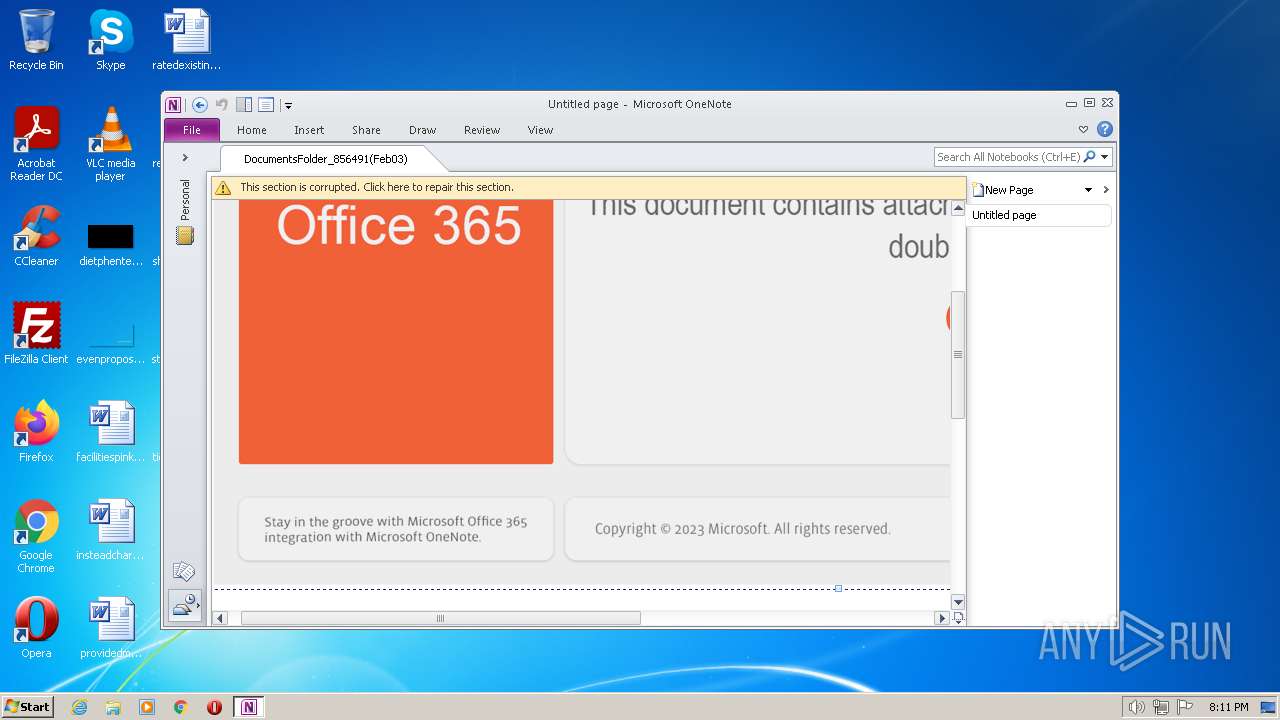Click the horizontal scrollbar left arrow
Screen dimensions: 1280x720
221,618
